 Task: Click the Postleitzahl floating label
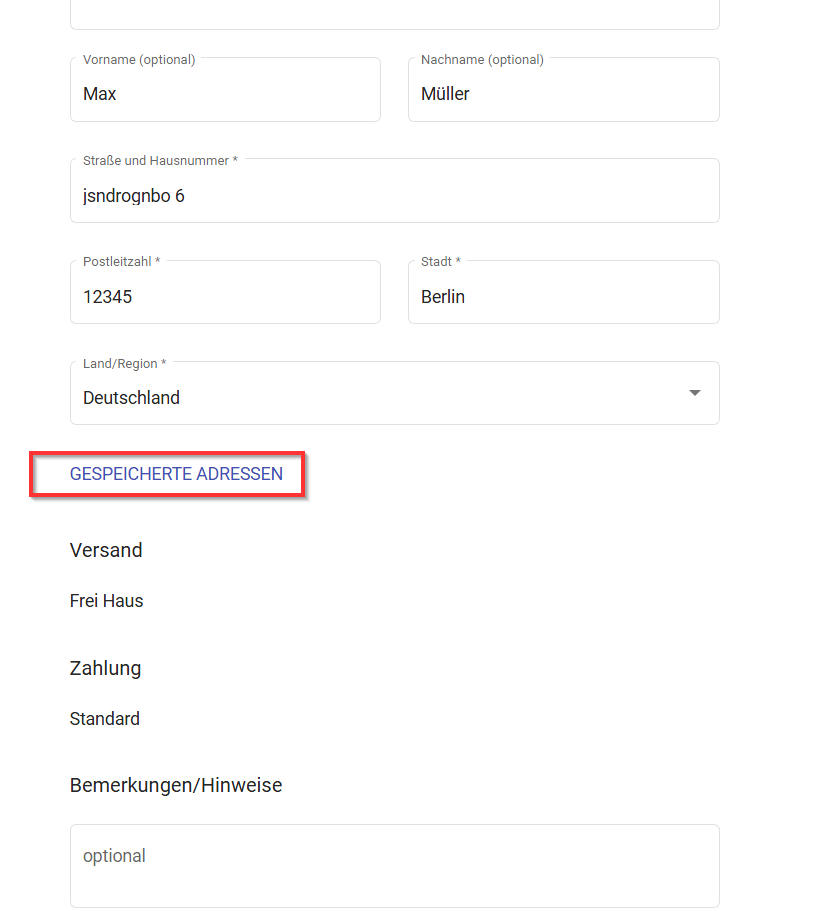click(121, 262)
